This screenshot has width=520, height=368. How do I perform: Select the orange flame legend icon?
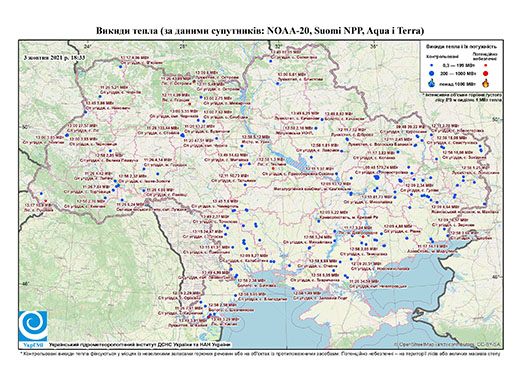coord(486,83)
